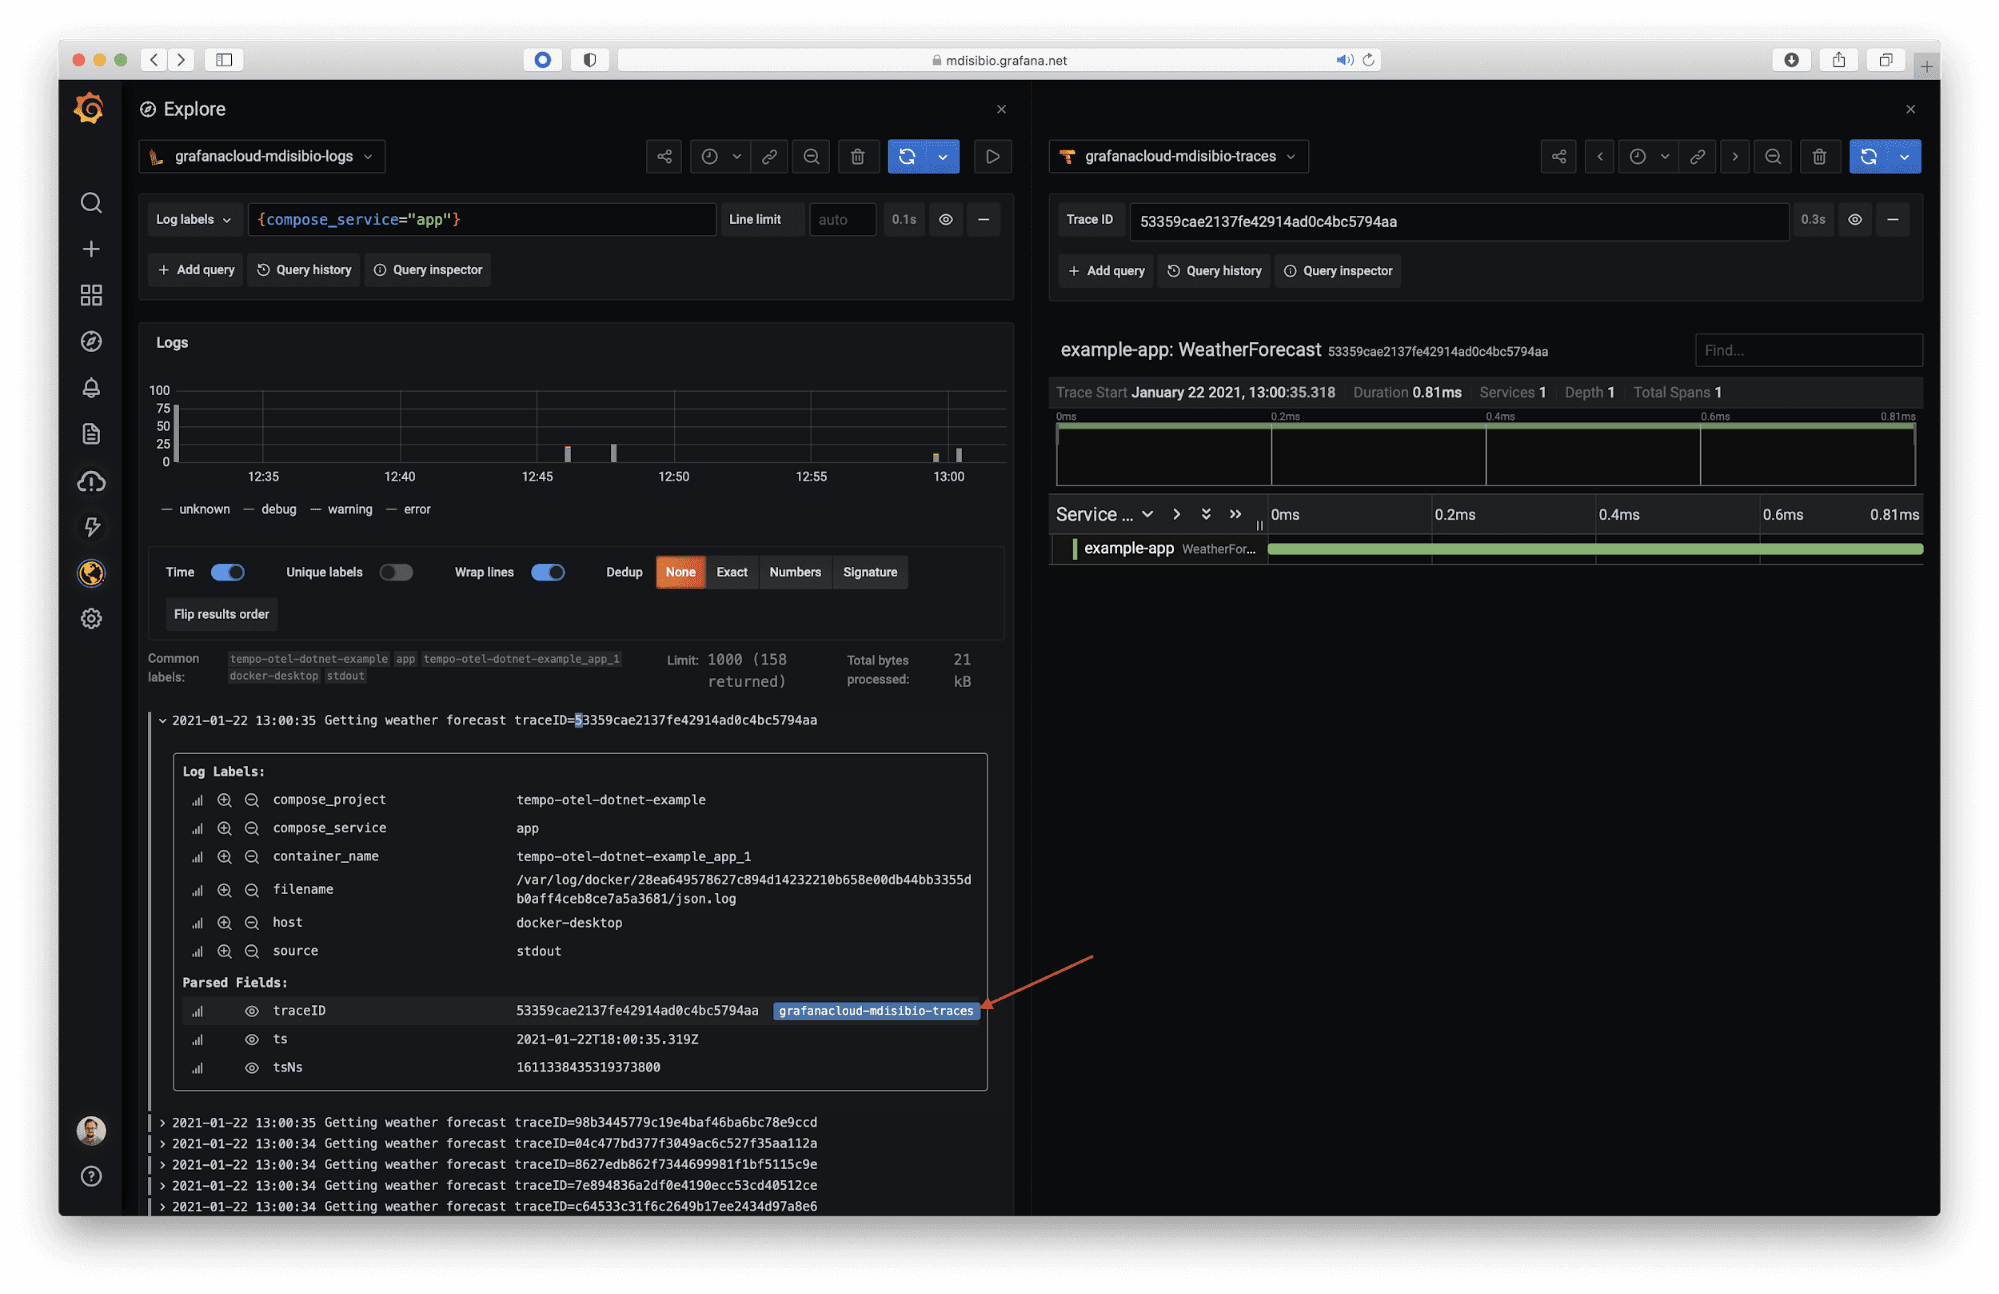Enable the Unique labels toggle
The image size is (1999, 1294).
[396, 572]
